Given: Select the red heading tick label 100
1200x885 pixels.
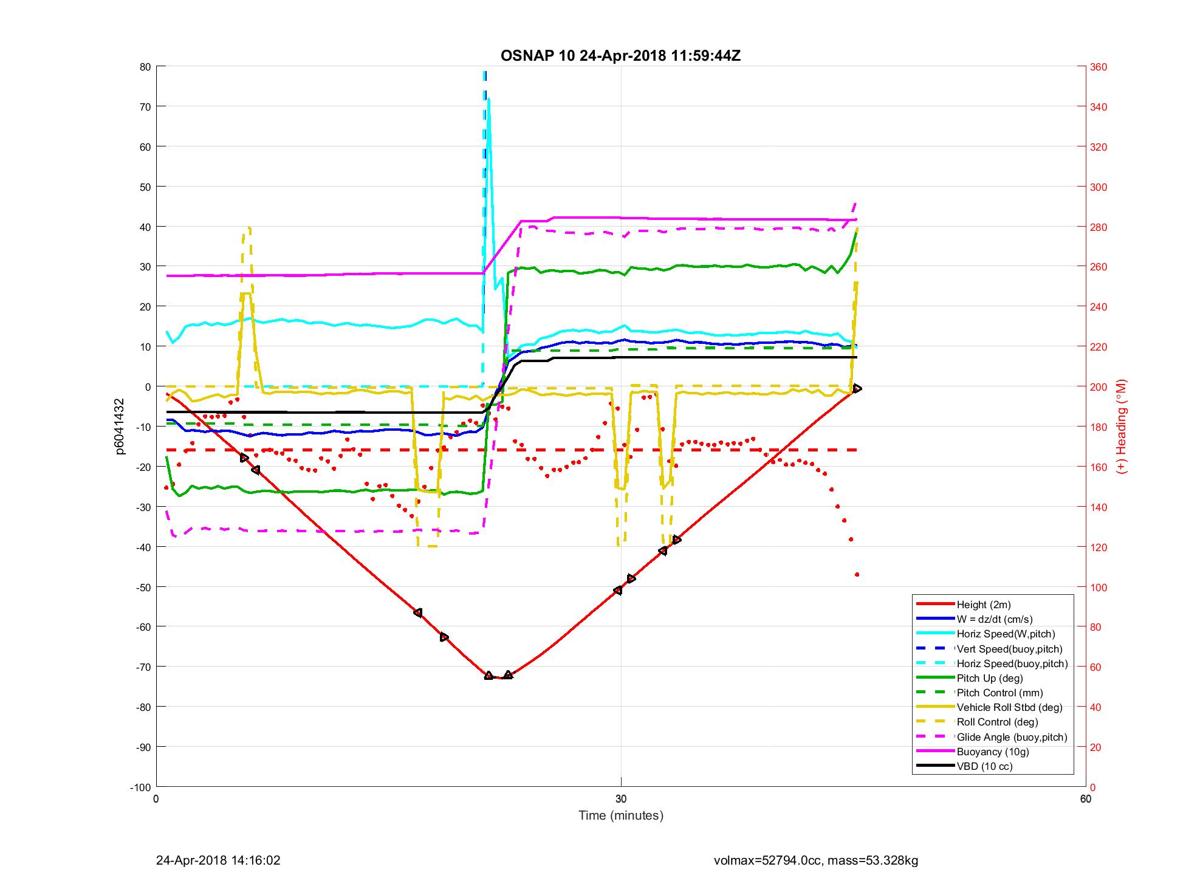Looking at the screenshot, I should point(1100,587).
